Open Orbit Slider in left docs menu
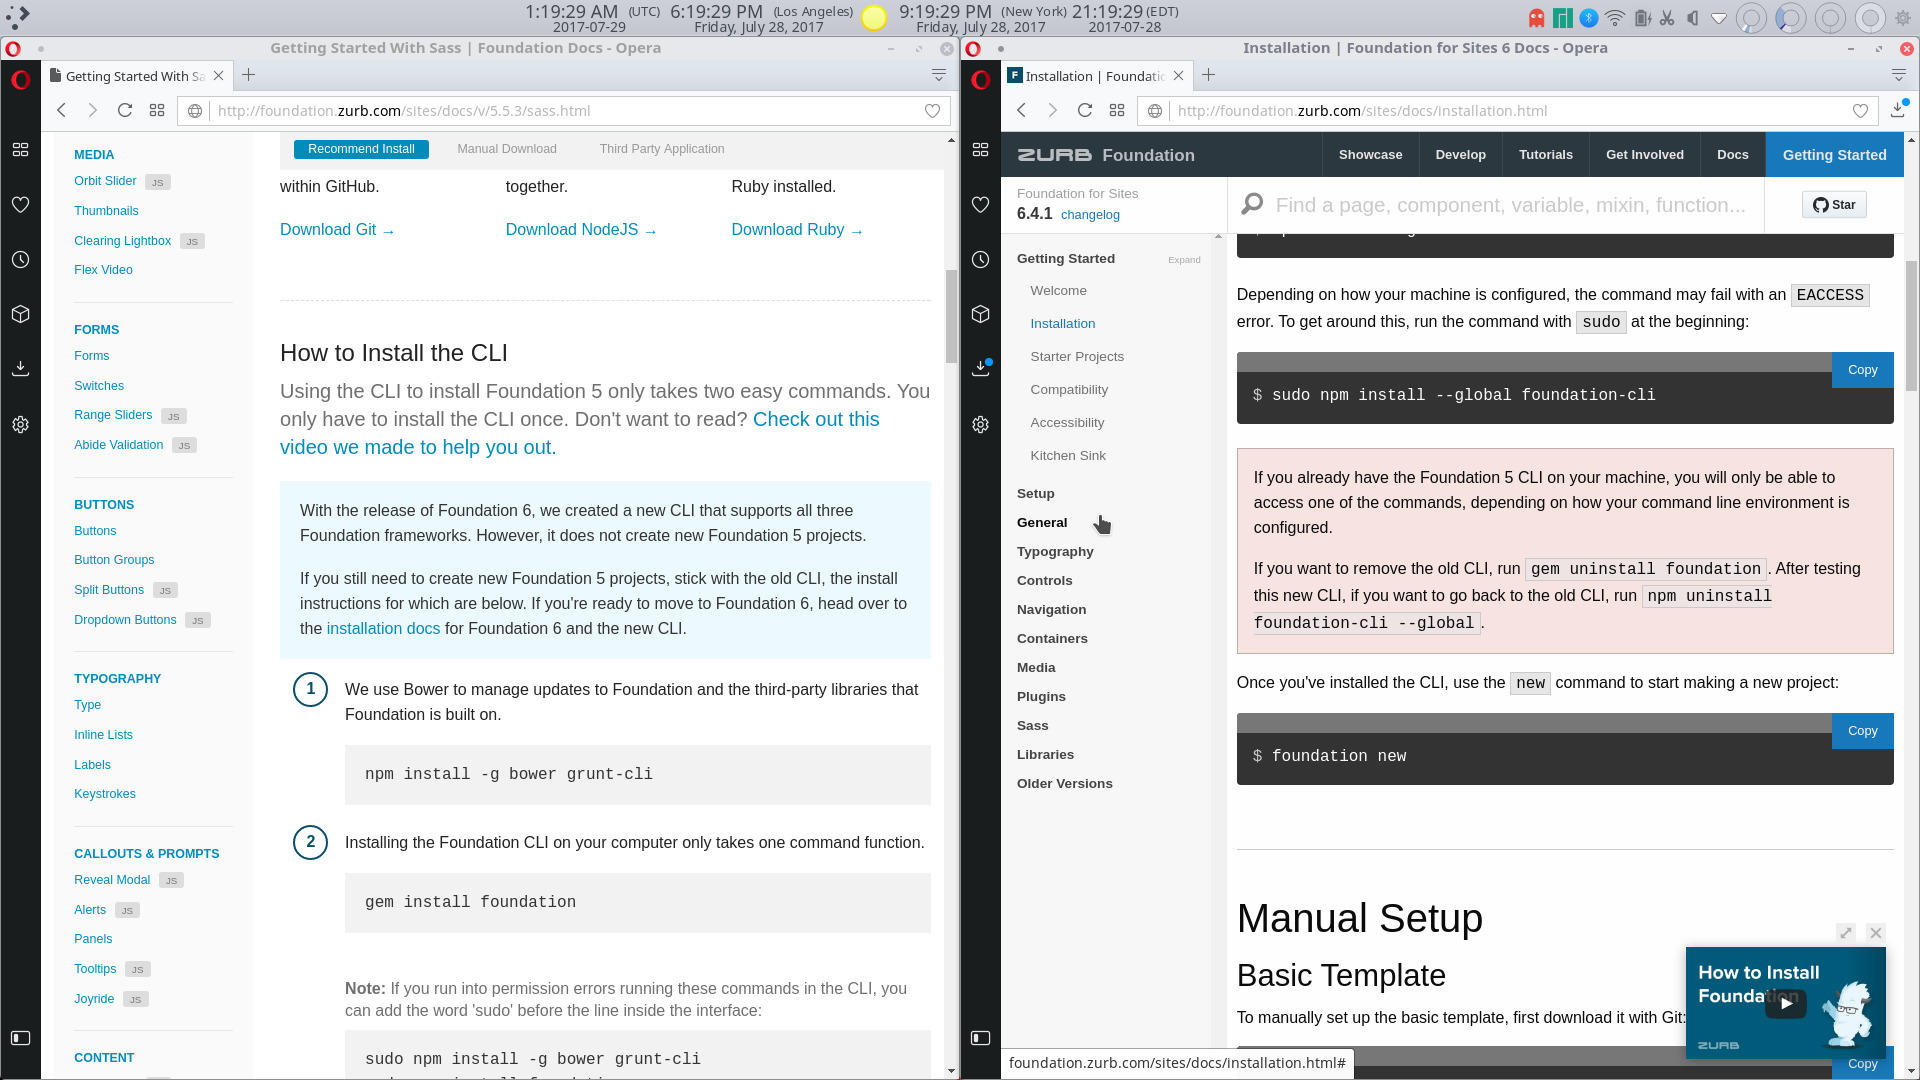Screen dimensions: 1920x1080 click(x=105, y=181)
